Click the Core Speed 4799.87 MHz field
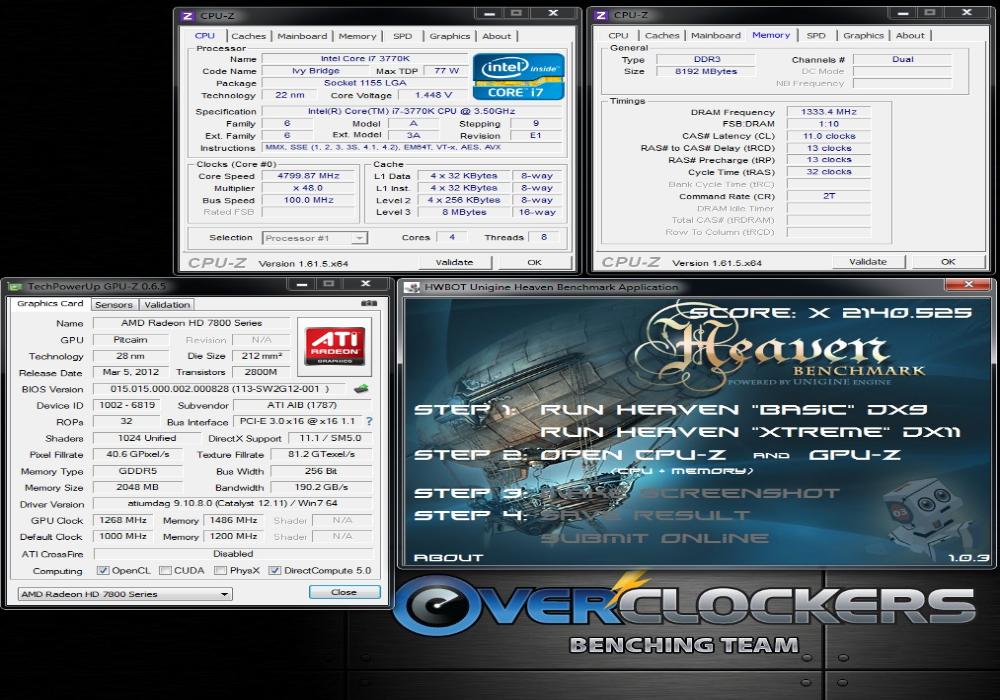The image size is (1000, 700). [x=308, y=176]
